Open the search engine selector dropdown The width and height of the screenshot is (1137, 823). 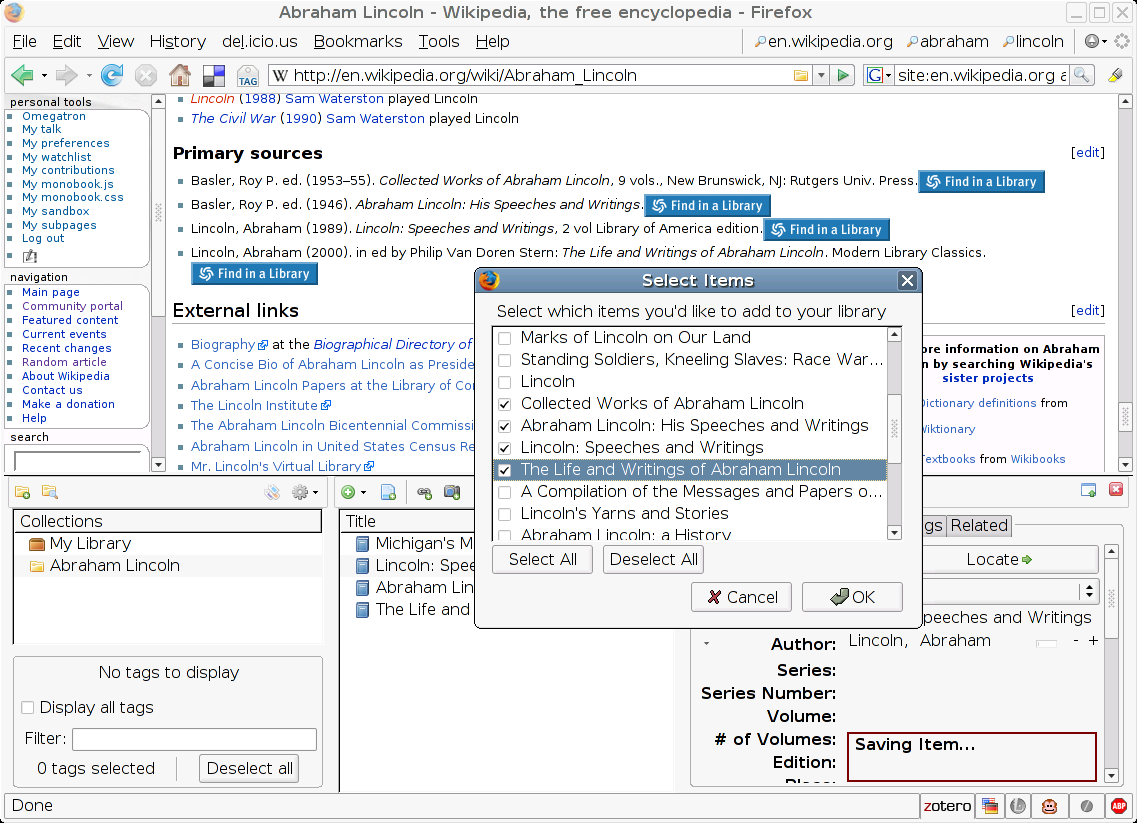click(878, 75)
